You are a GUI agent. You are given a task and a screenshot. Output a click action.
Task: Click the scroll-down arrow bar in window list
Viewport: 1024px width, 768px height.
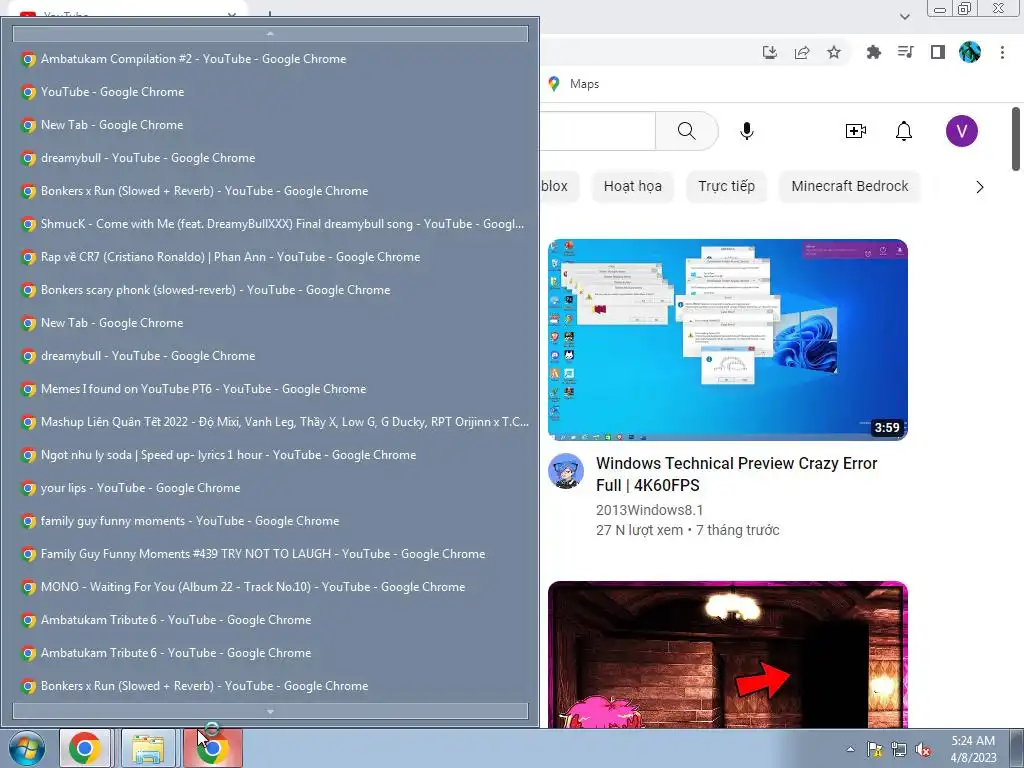coord(270,711)
